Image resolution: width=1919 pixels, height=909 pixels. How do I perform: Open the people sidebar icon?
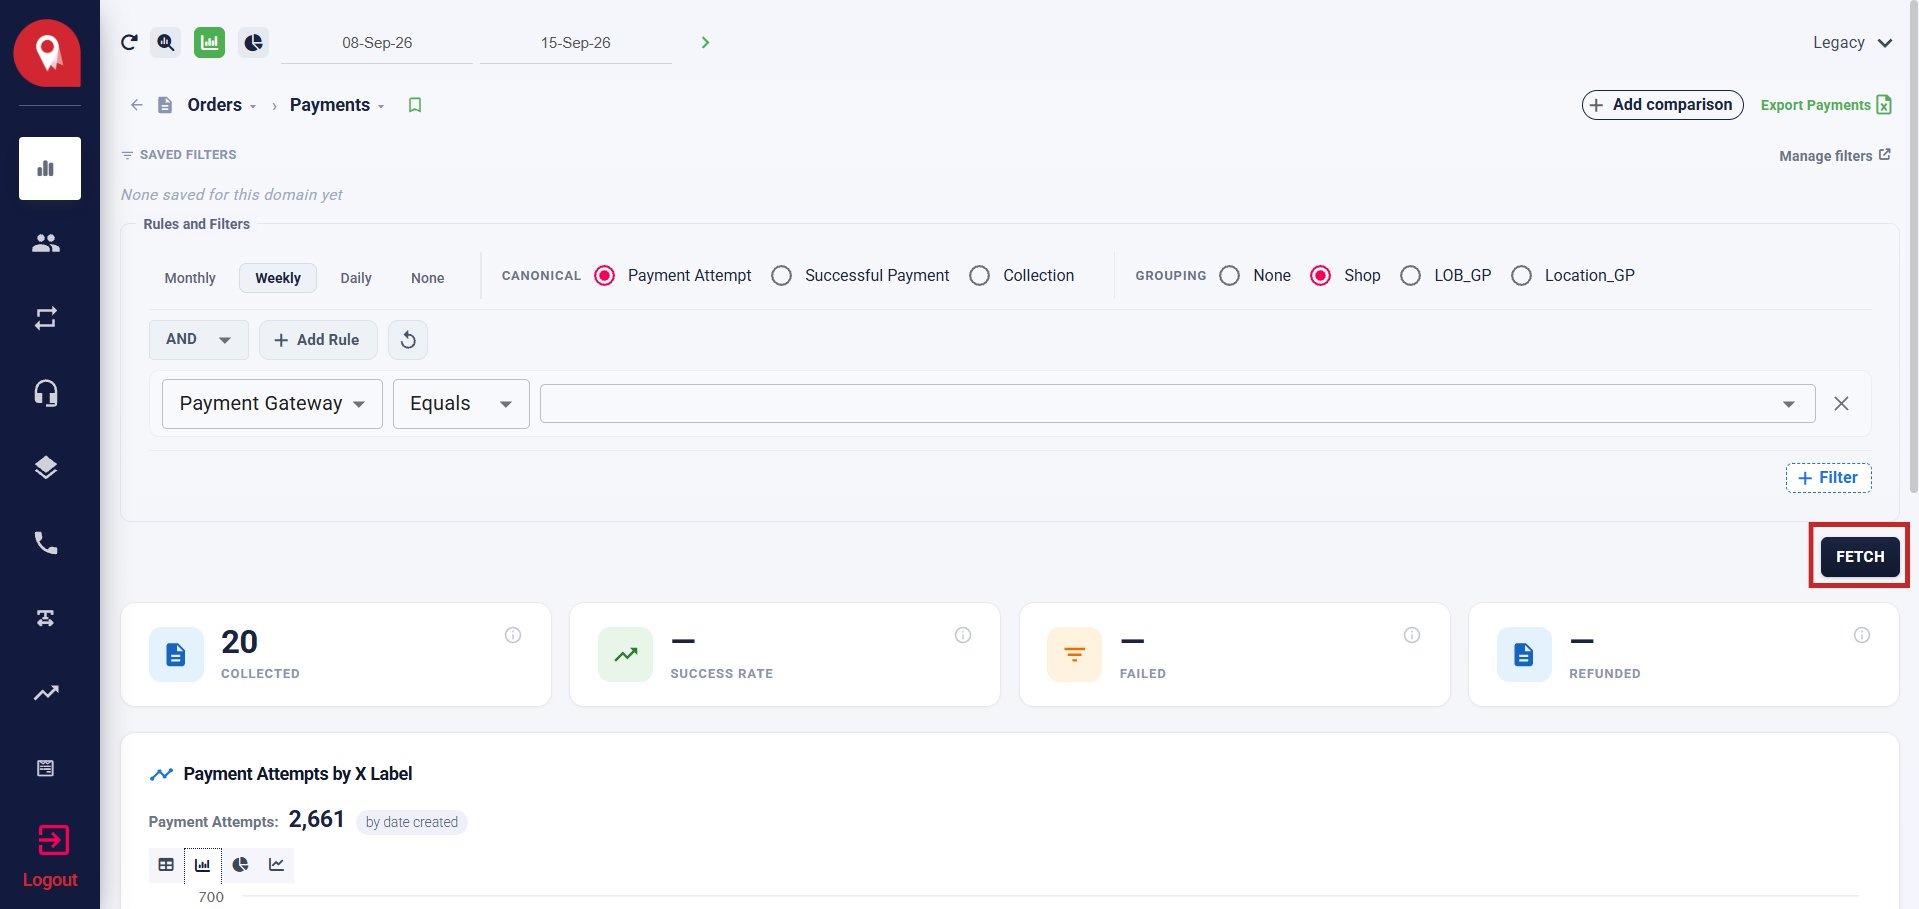click(x=46, y=243)
